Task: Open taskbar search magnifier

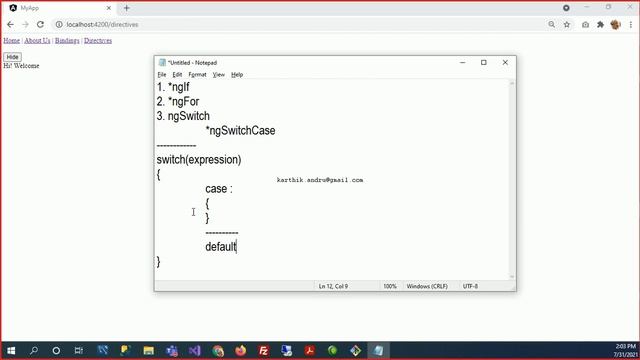Action: pos(34,351)
